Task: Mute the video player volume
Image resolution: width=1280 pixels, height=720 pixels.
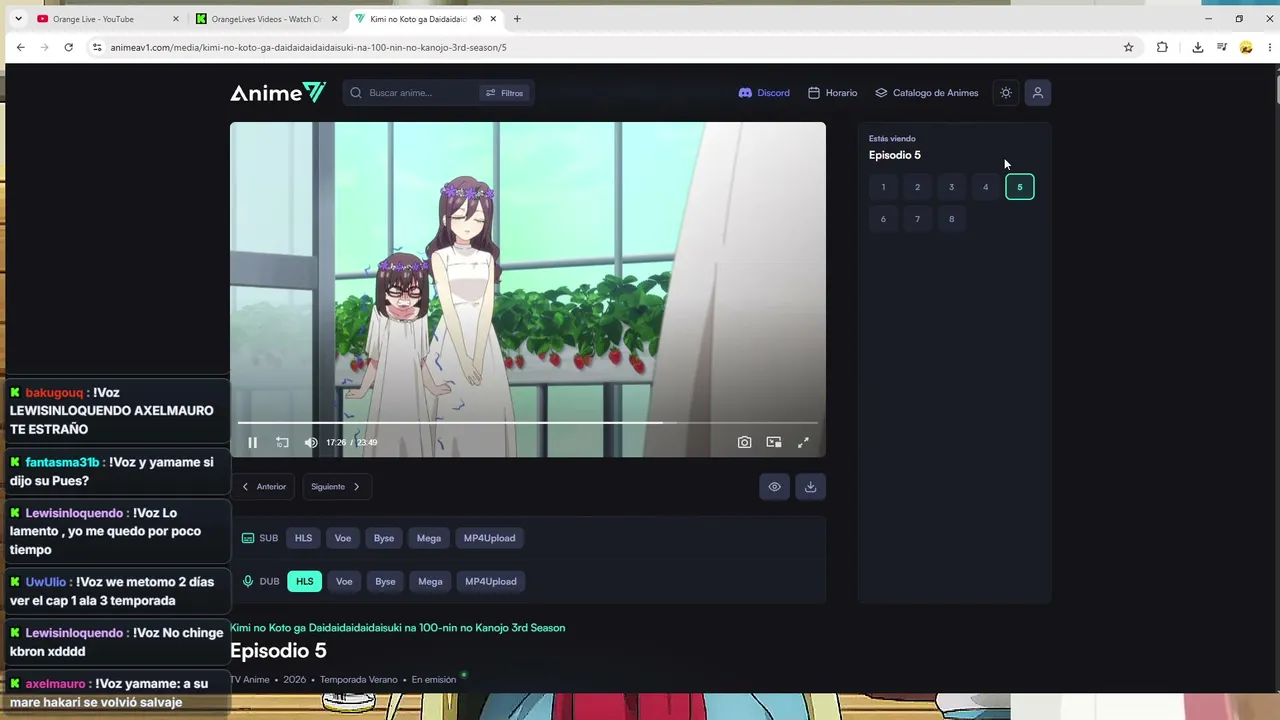Action: pyautogui.click(x=311, y=442)
